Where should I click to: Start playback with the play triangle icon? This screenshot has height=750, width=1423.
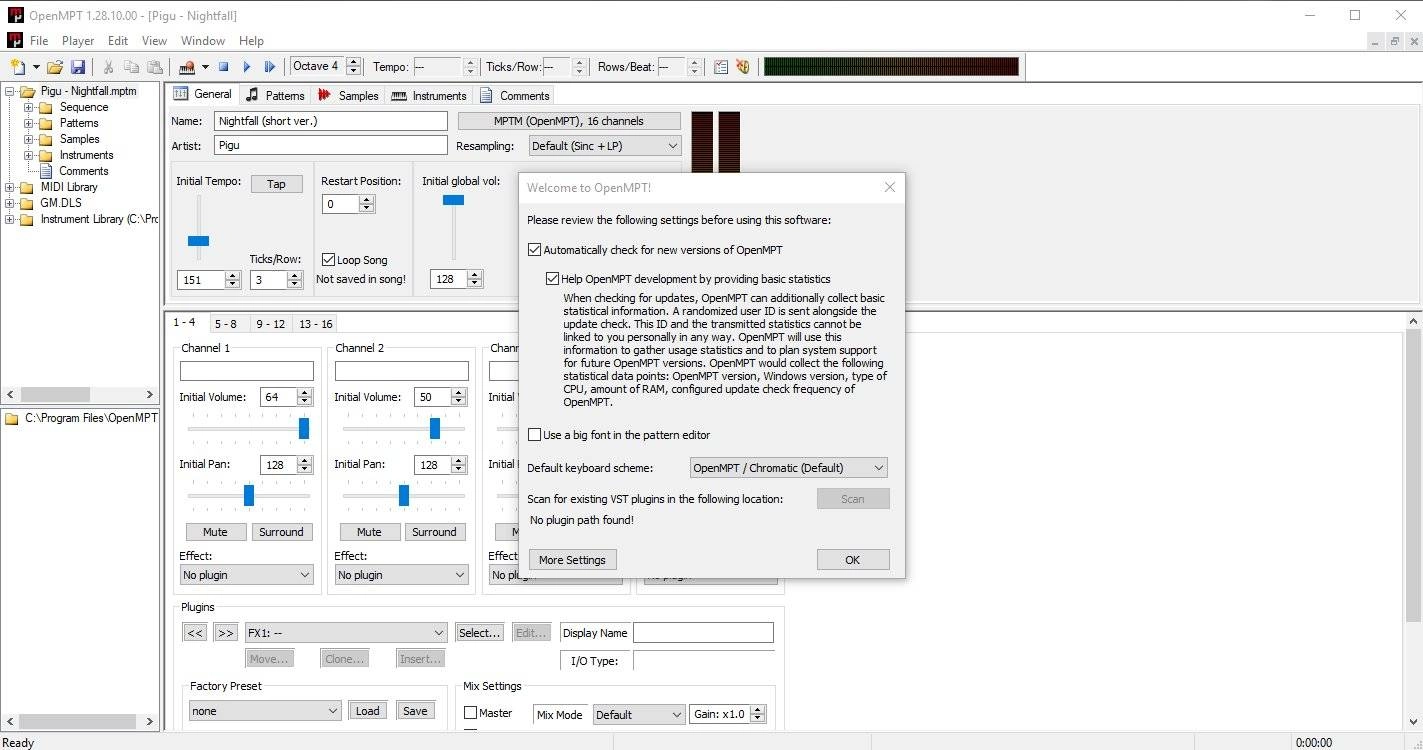click(x=247, y=67)
